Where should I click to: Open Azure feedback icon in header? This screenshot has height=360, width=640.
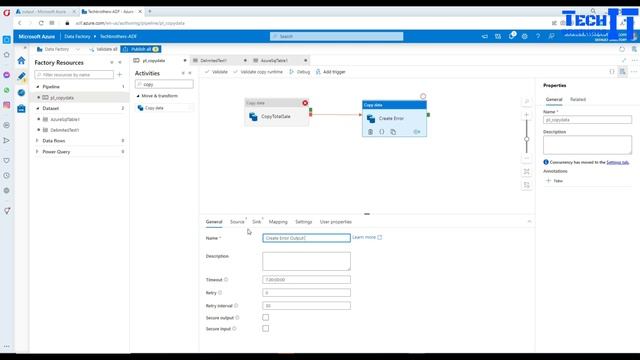coord(551,36)
